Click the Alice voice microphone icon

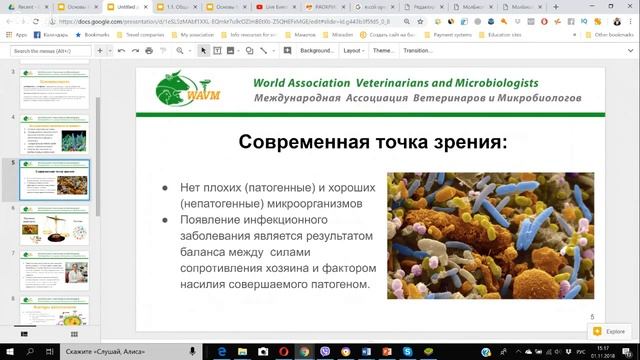point(192,351)
